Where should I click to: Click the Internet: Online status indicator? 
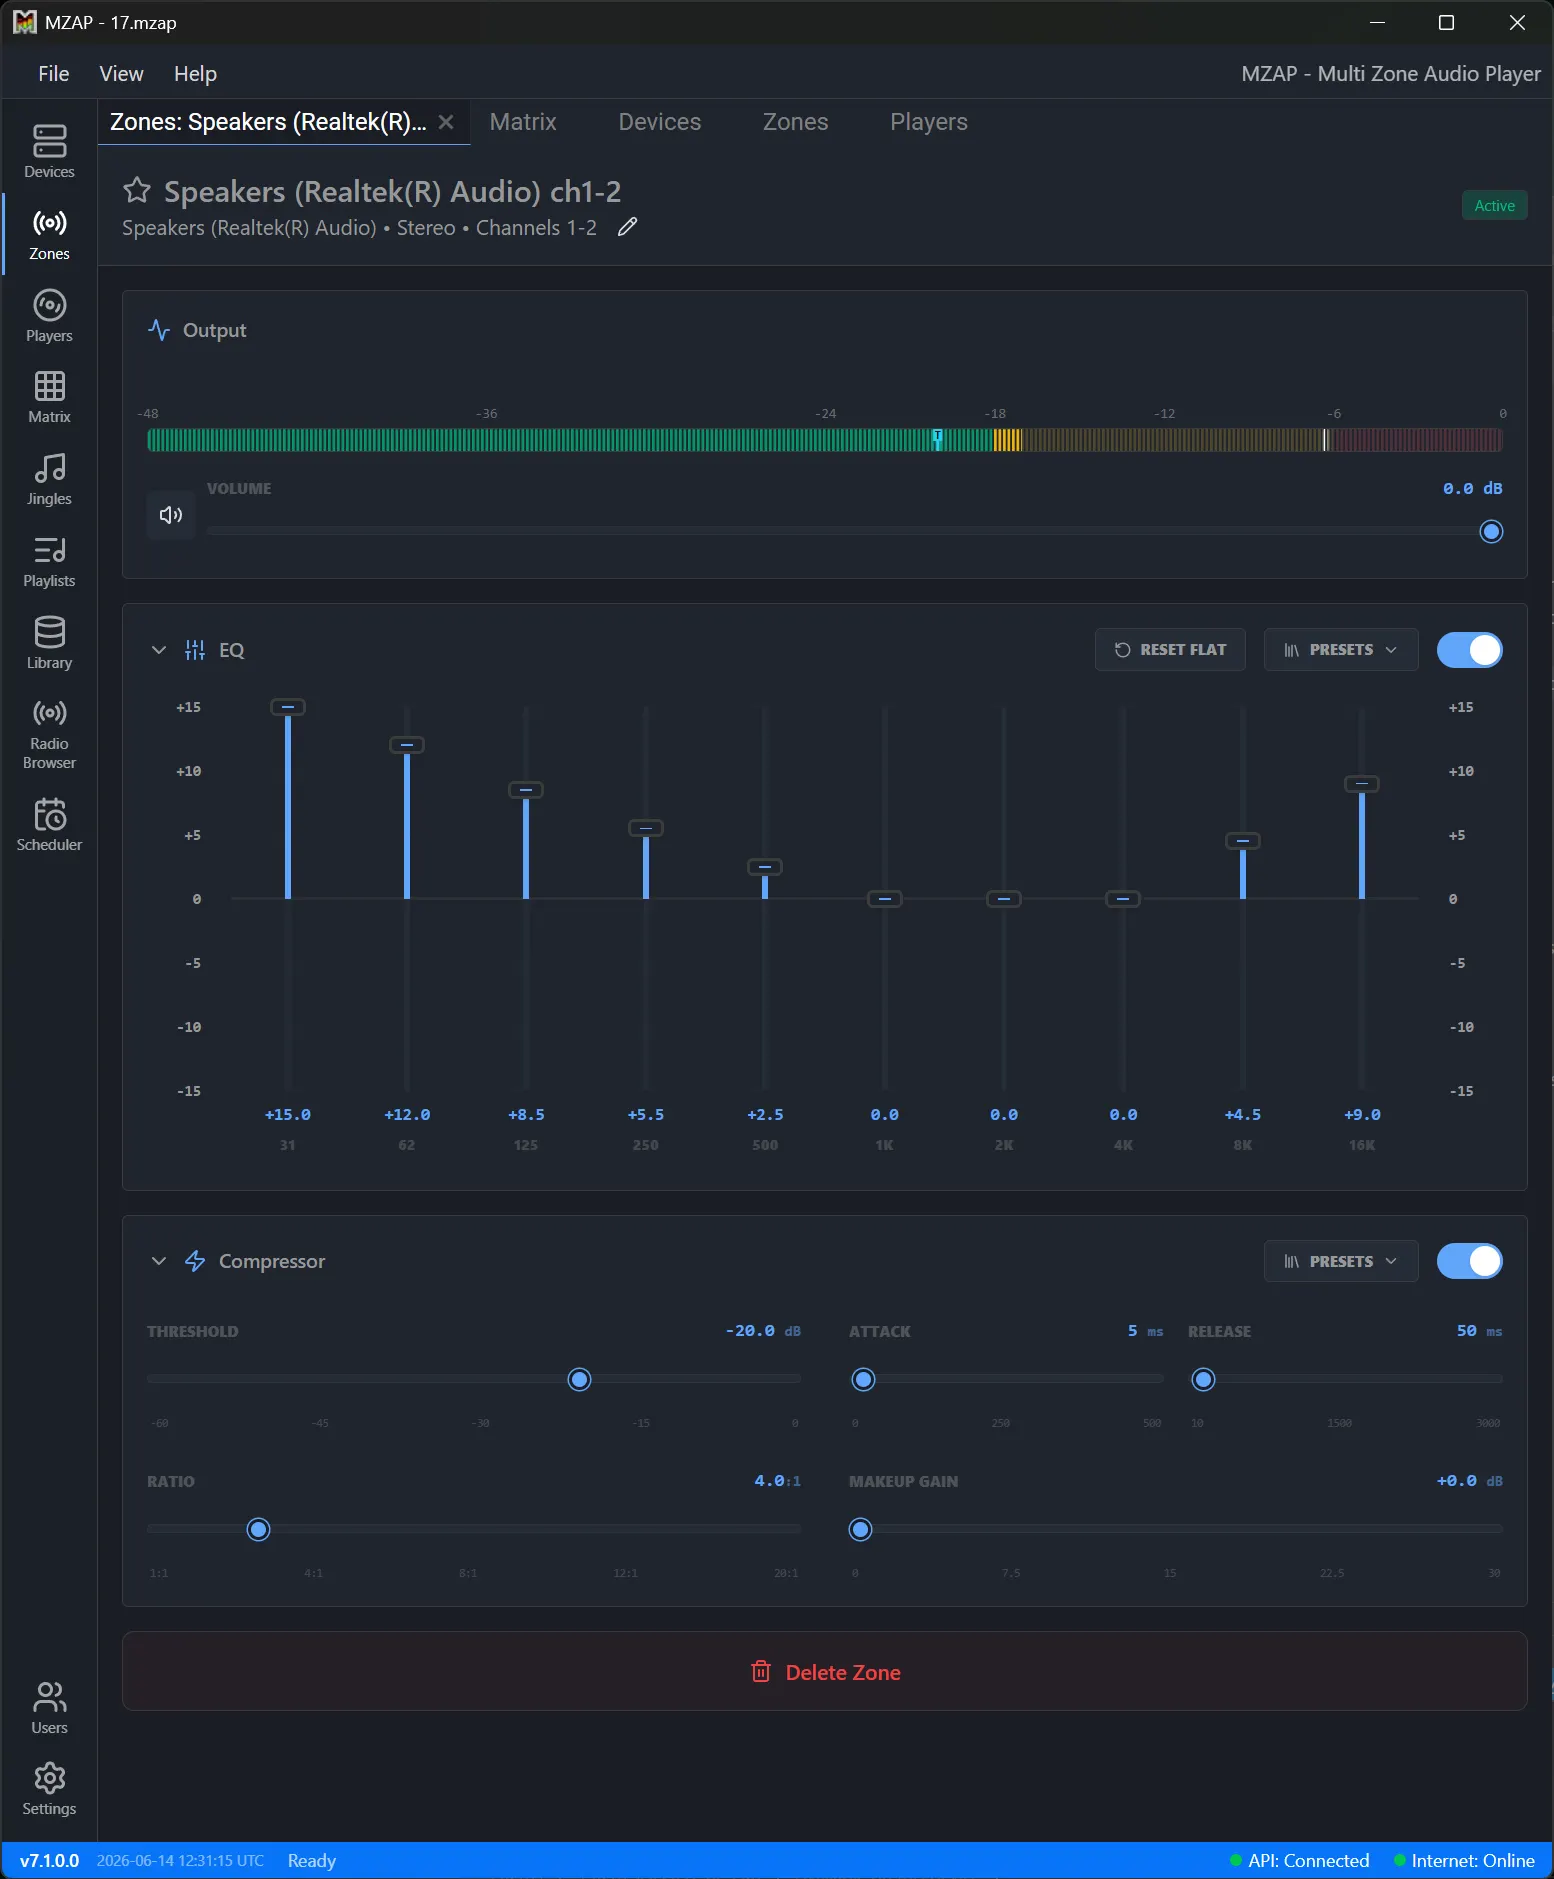coord(1464,1861)
